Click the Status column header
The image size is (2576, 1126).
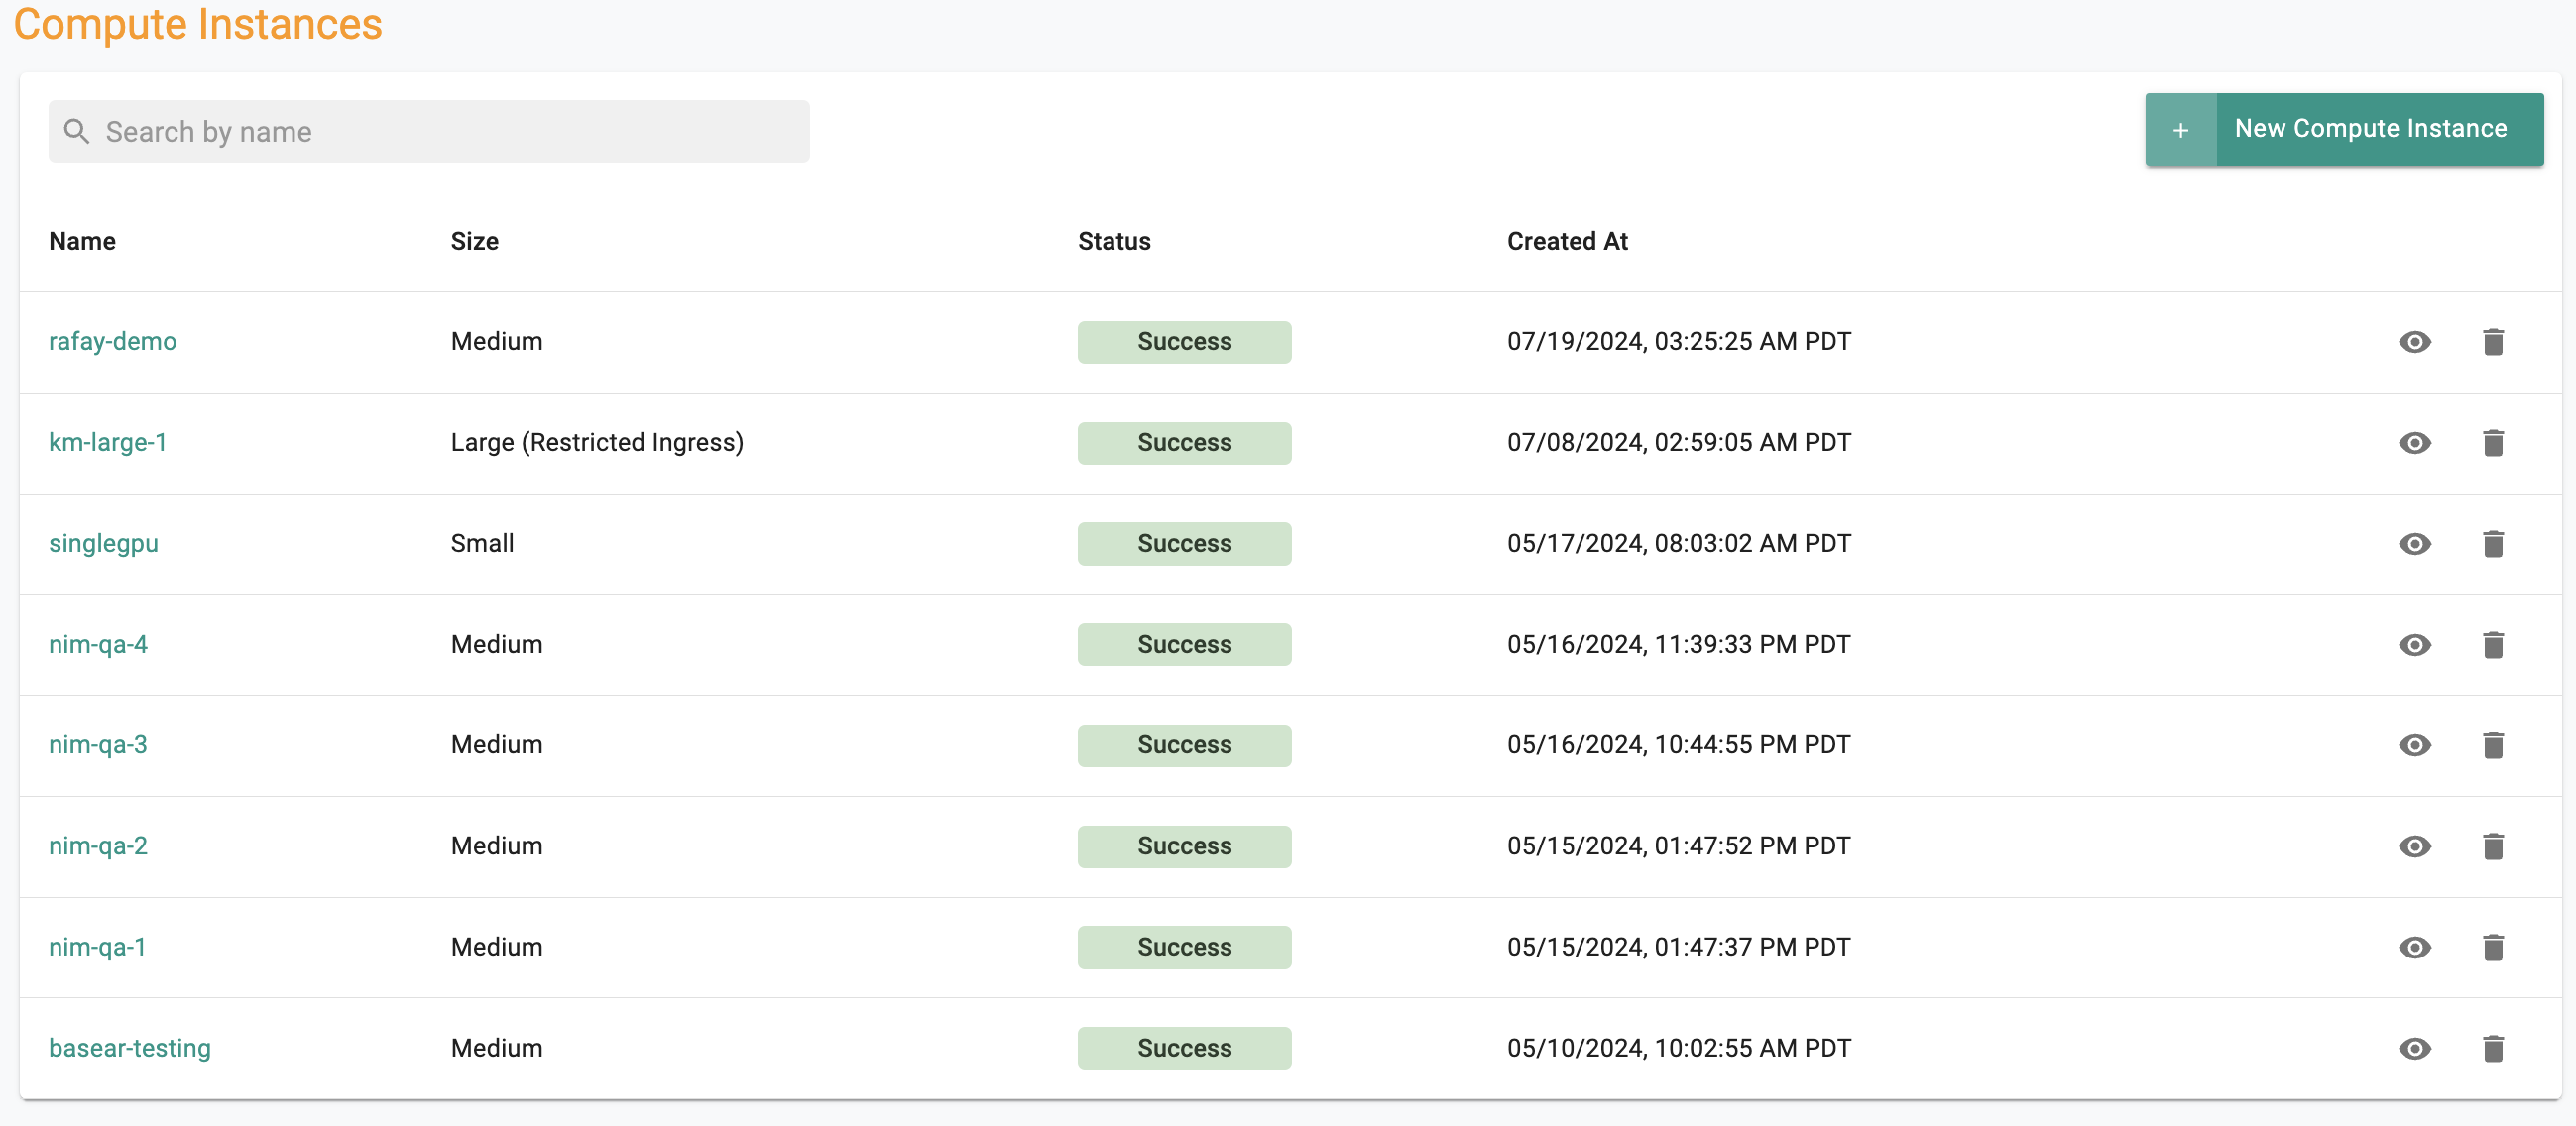tap(1114, 241)
